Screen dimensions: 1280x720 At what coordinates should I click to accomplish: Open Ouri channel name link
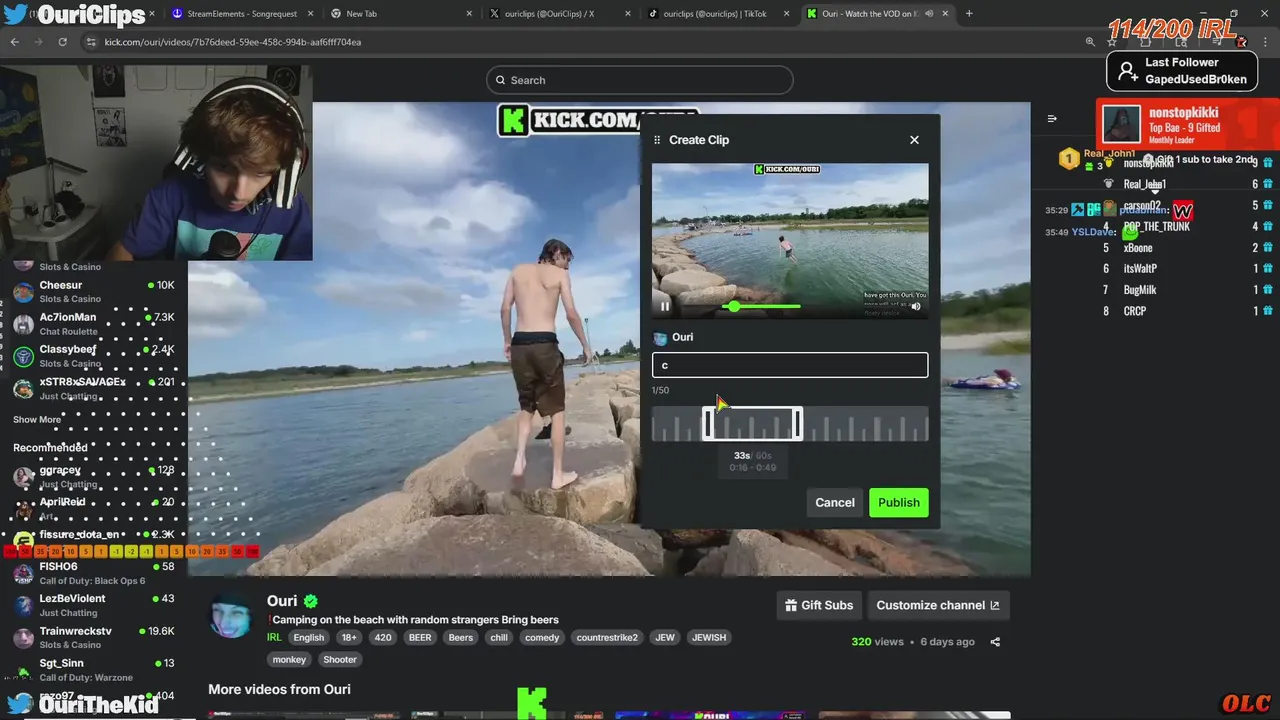[282, 601]
